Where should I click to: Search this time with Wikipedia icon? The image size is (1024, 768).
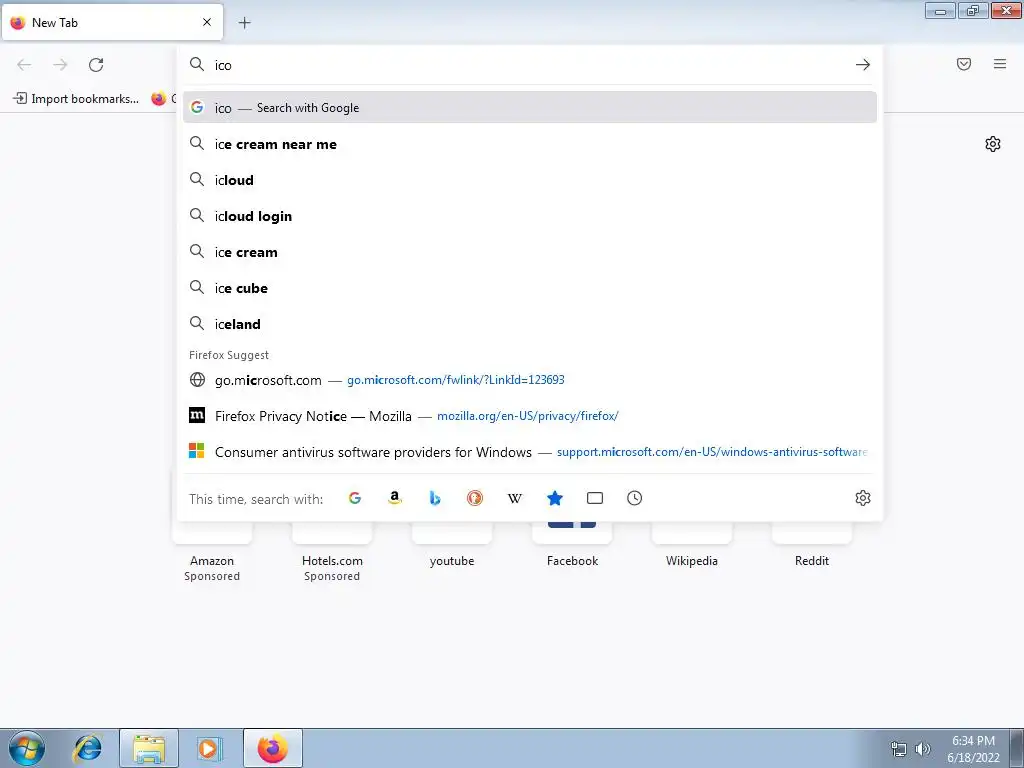515,498
